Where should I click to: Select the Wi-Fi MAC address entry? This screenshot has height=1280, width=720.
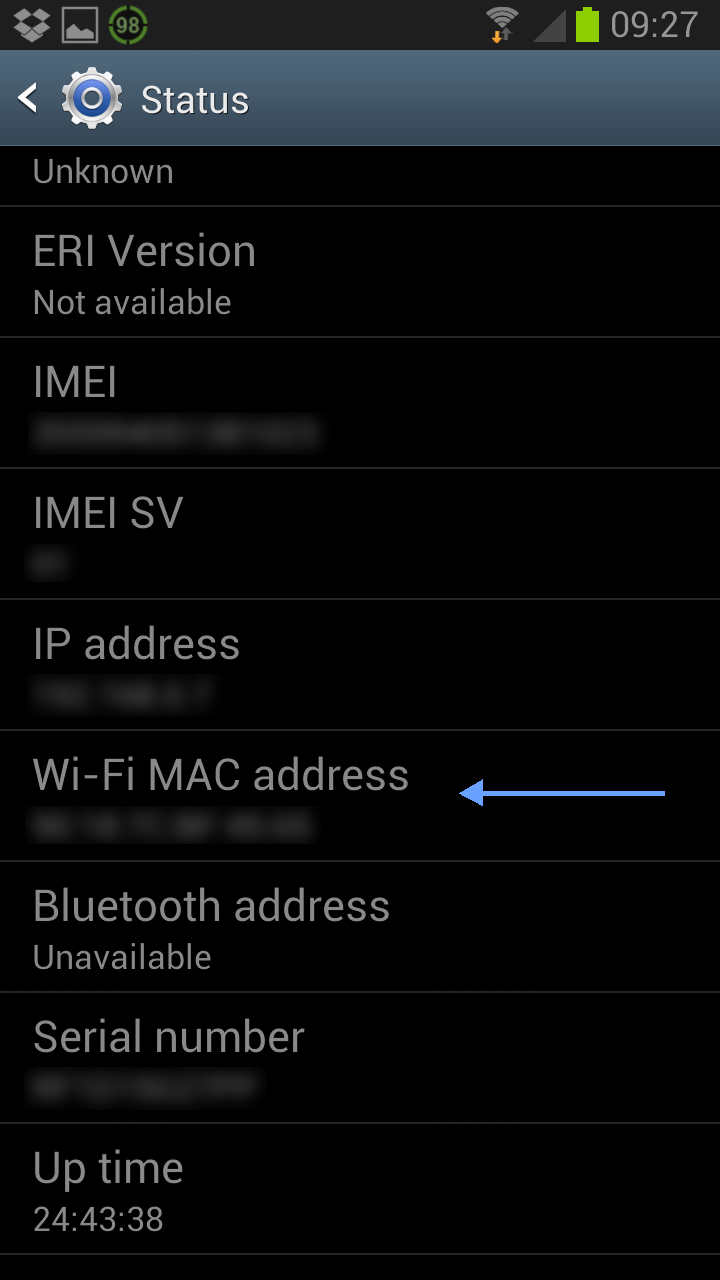point(360,797)
